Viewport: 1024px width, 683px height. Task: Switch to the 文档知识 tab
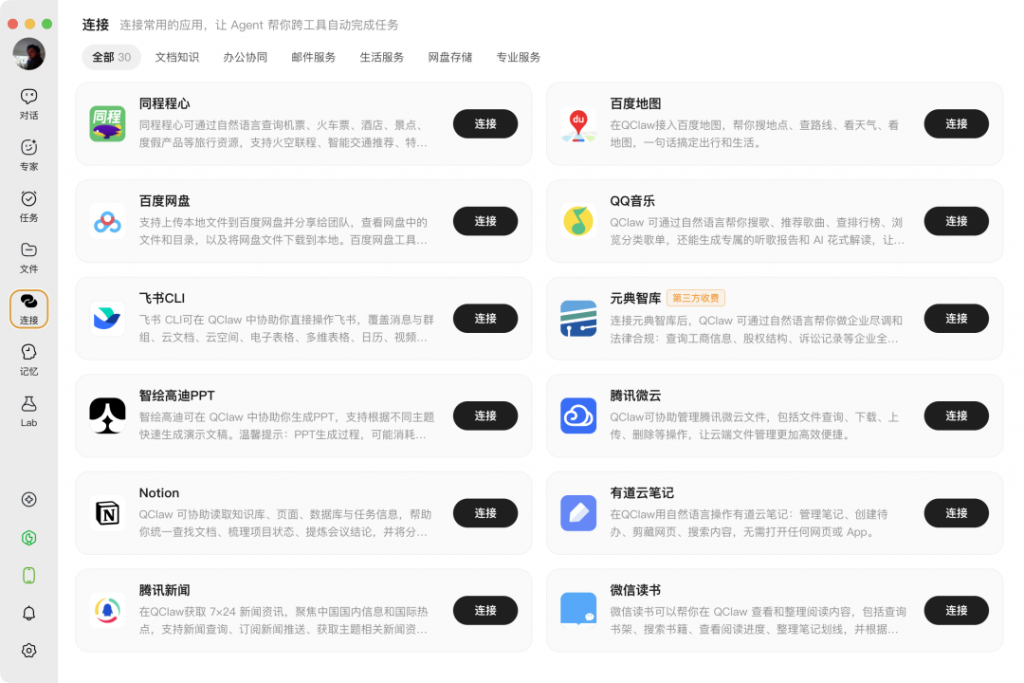click(177, 57)
